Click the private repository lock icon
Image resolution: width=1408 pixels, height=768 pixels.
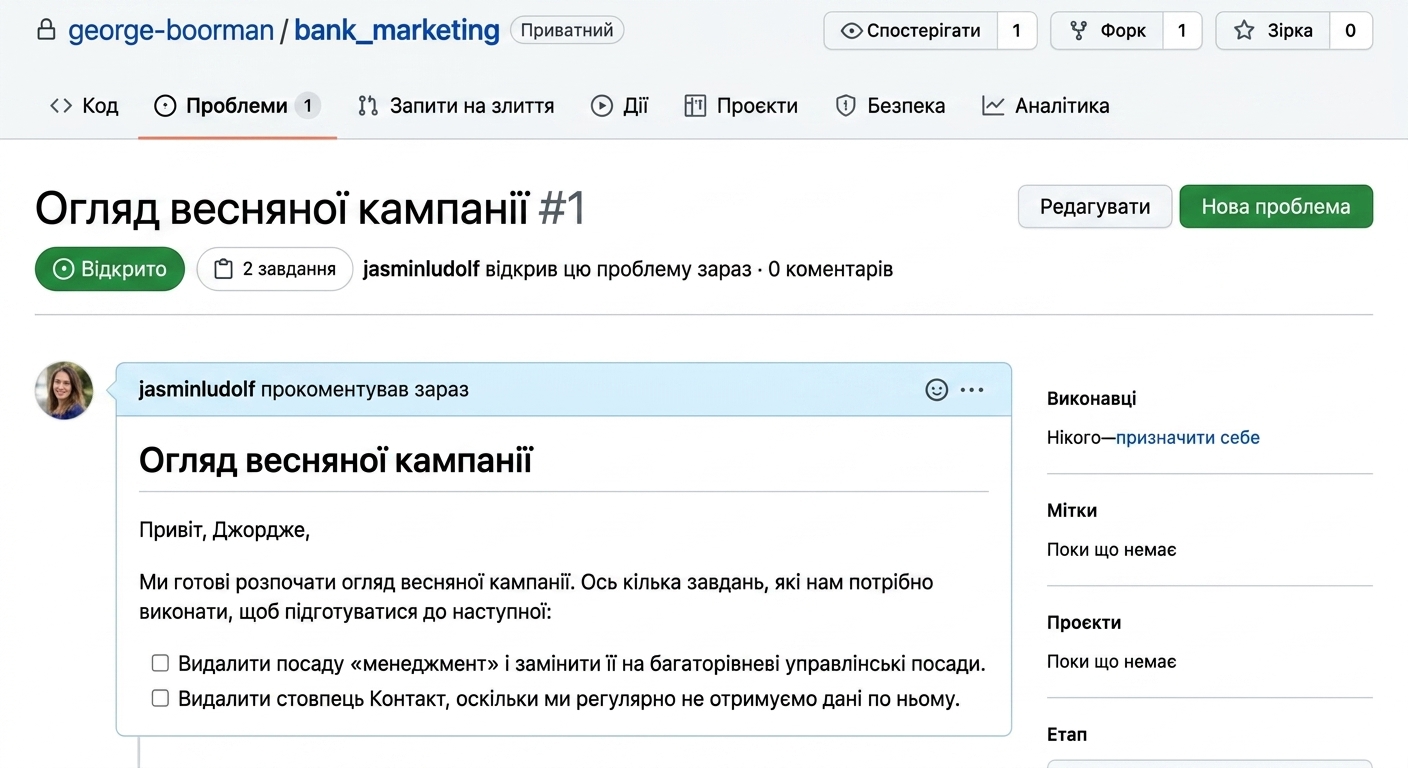[46, 30]
